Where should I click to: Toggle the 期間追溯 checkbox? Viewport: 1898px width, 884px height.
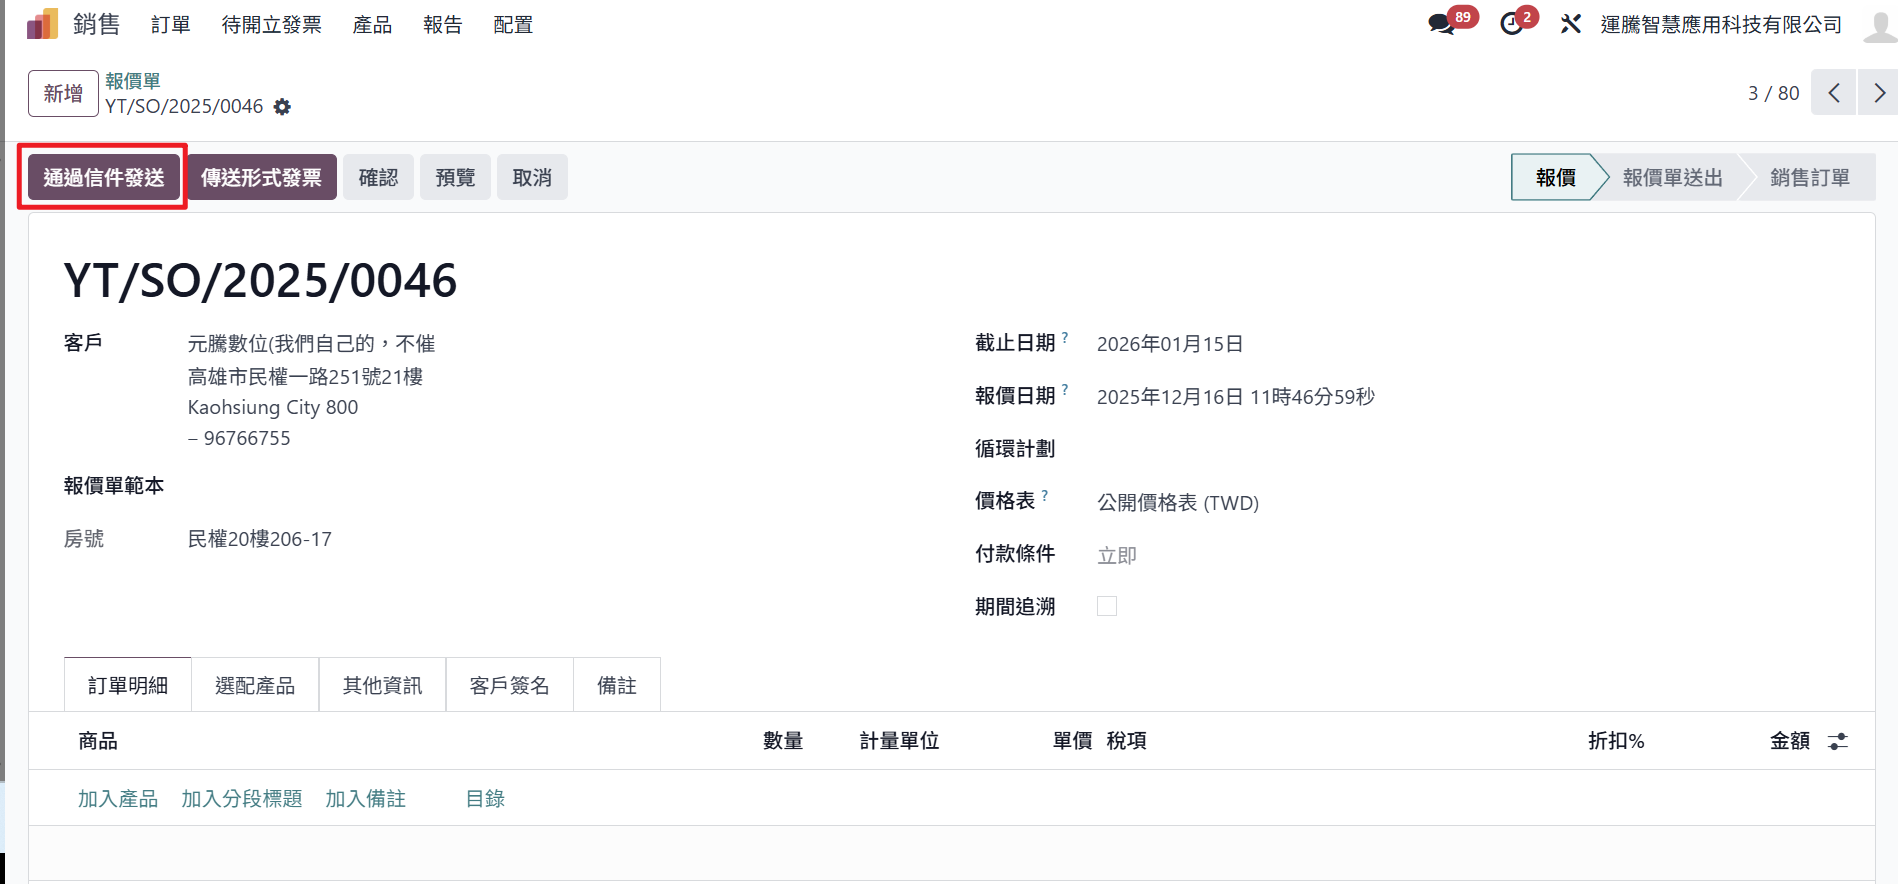click(1106, 606)
